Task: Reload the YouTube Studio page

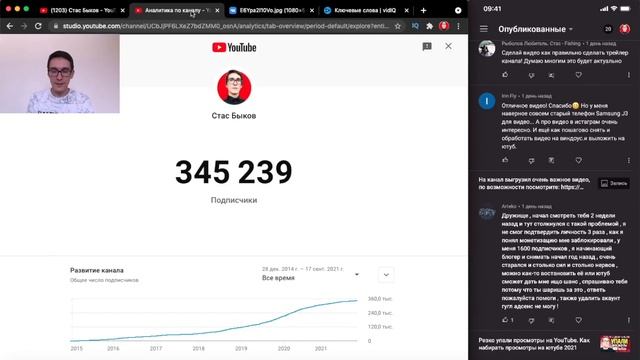Action: tap(38, 26)
